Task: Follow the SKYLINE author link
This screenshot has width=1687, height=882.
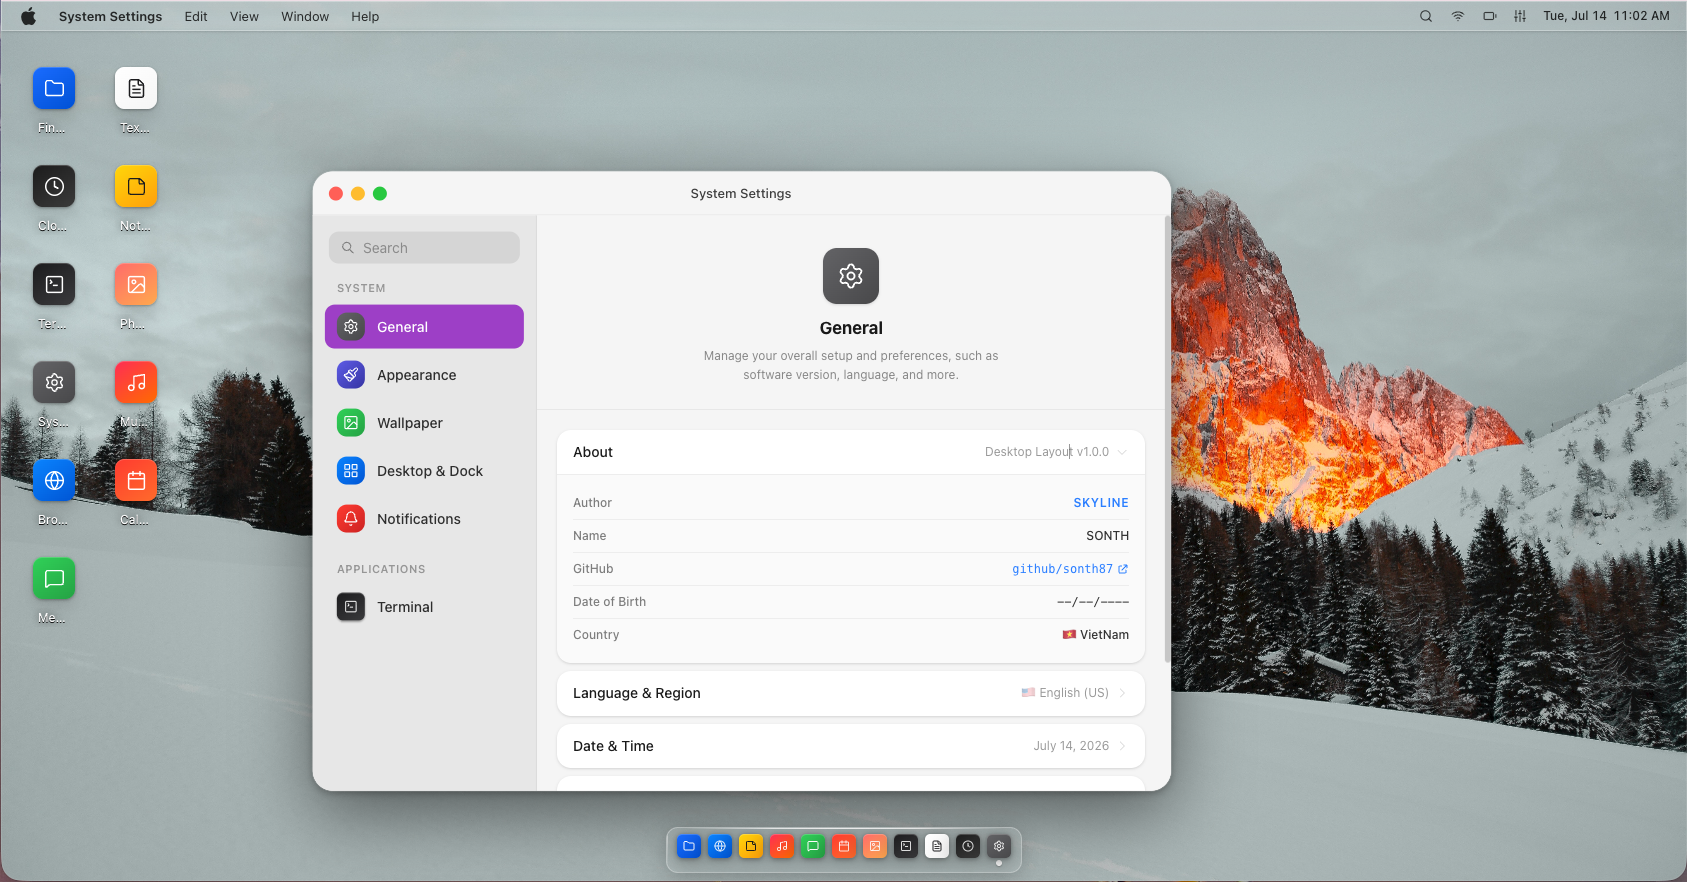Action: point(1101,503)
